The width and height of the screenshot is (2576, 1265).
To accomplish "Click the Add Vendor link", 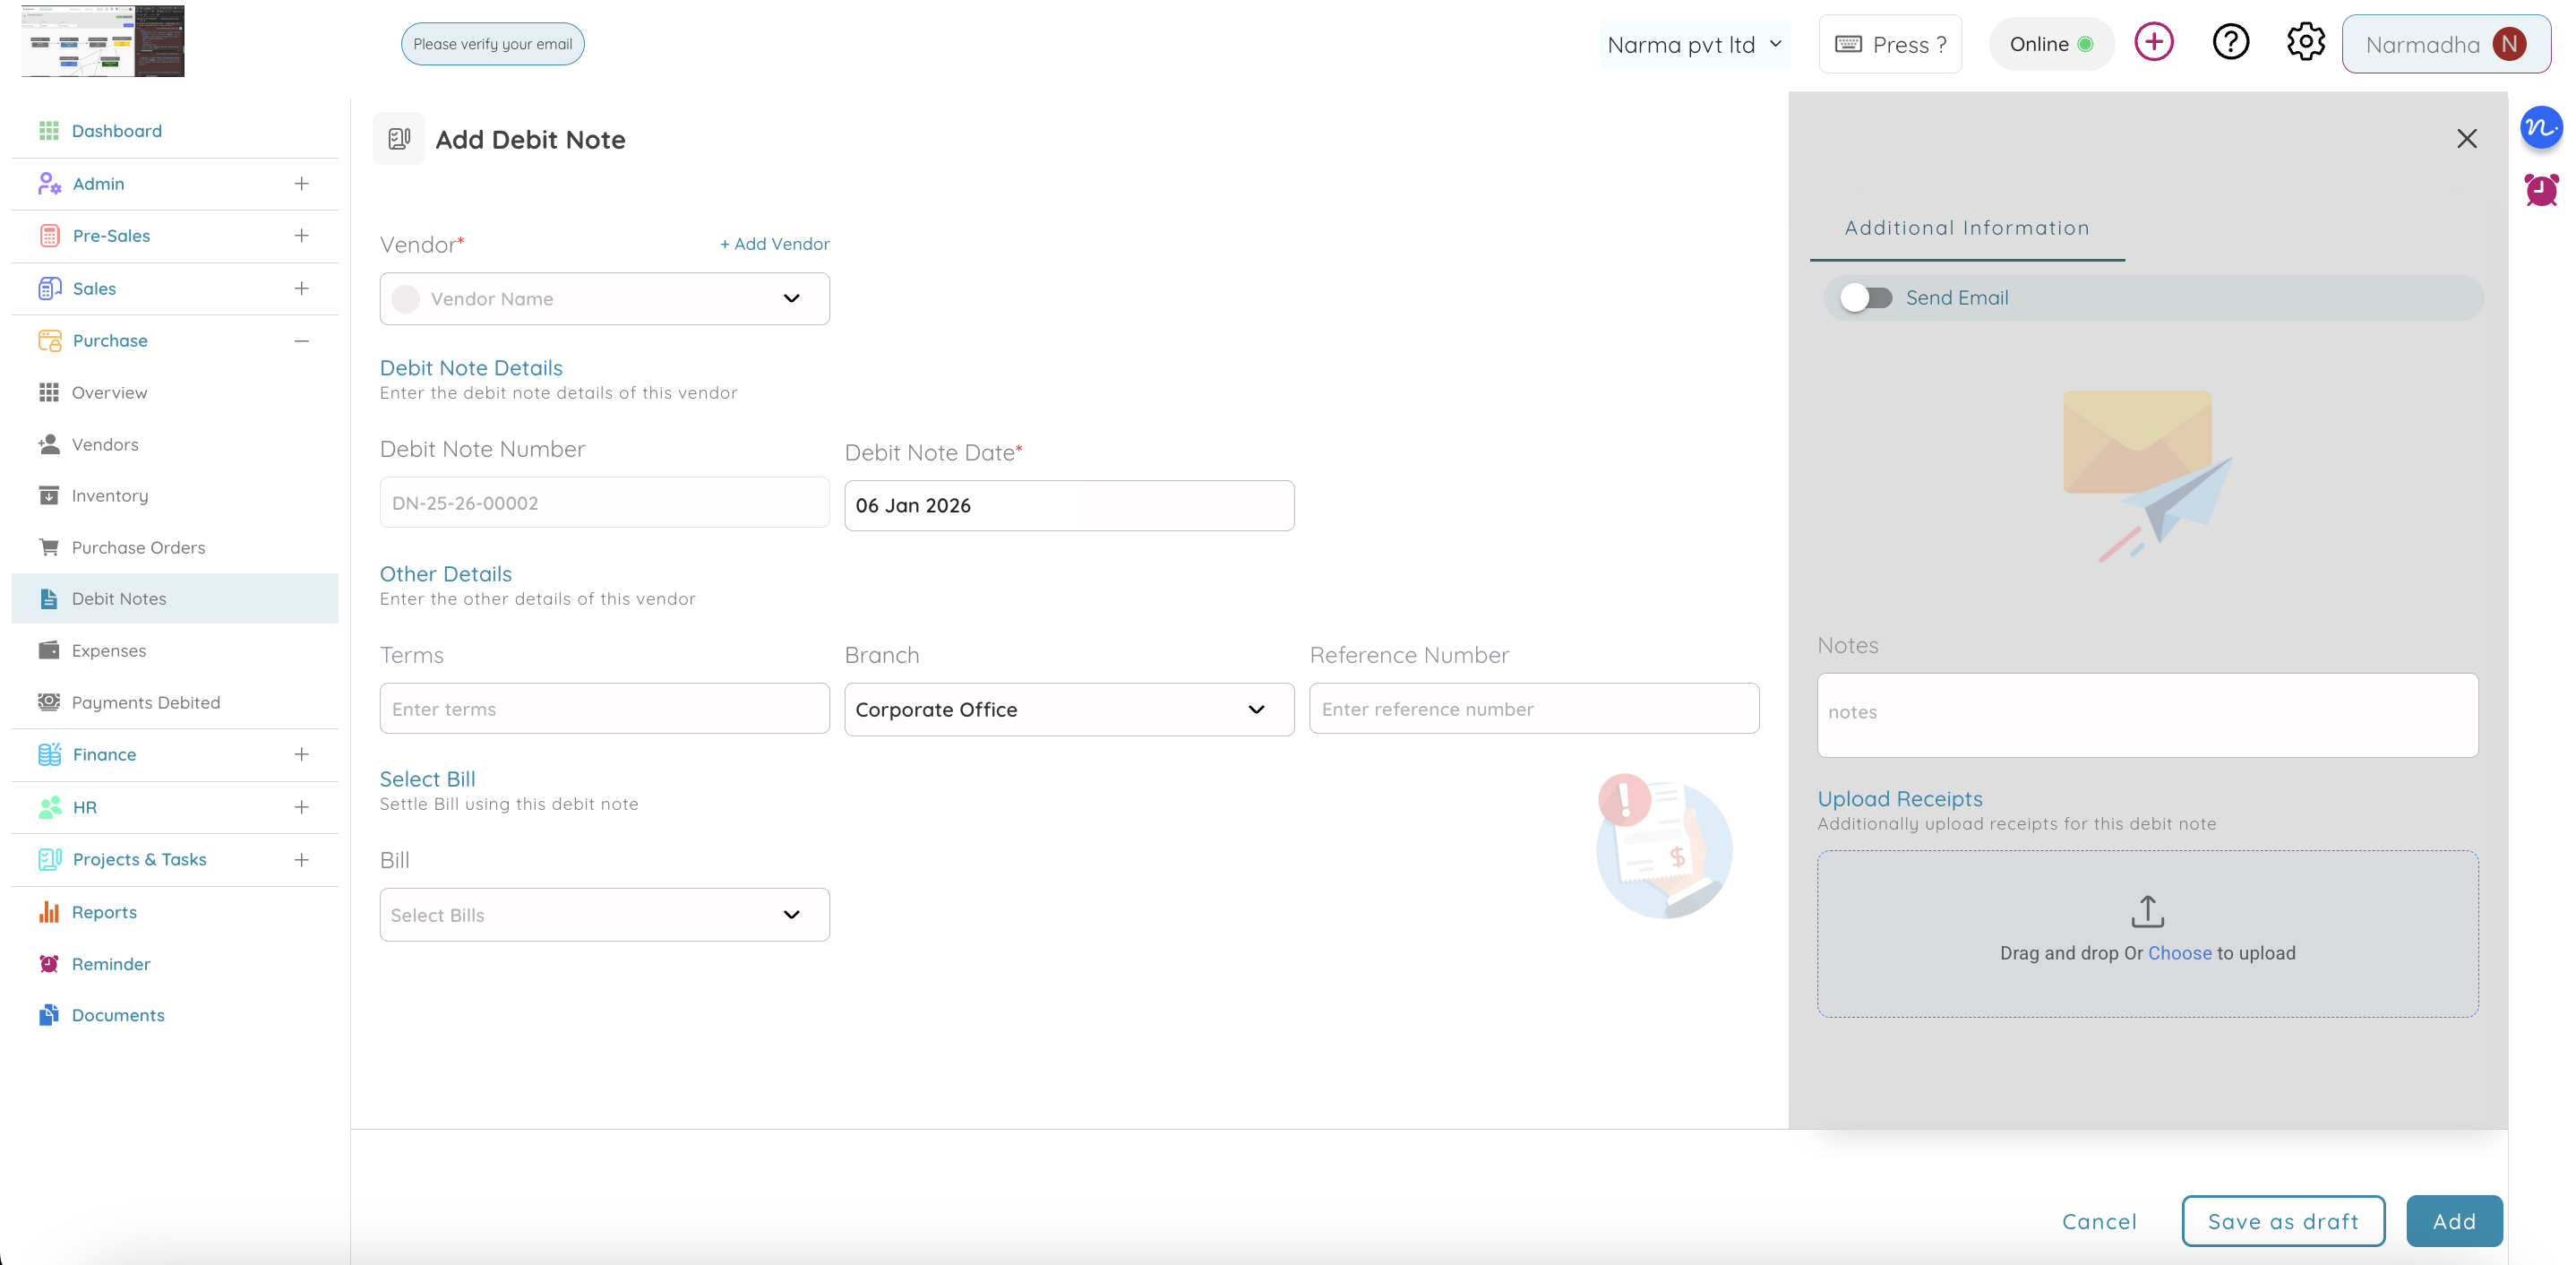I will tap(774, 243).
